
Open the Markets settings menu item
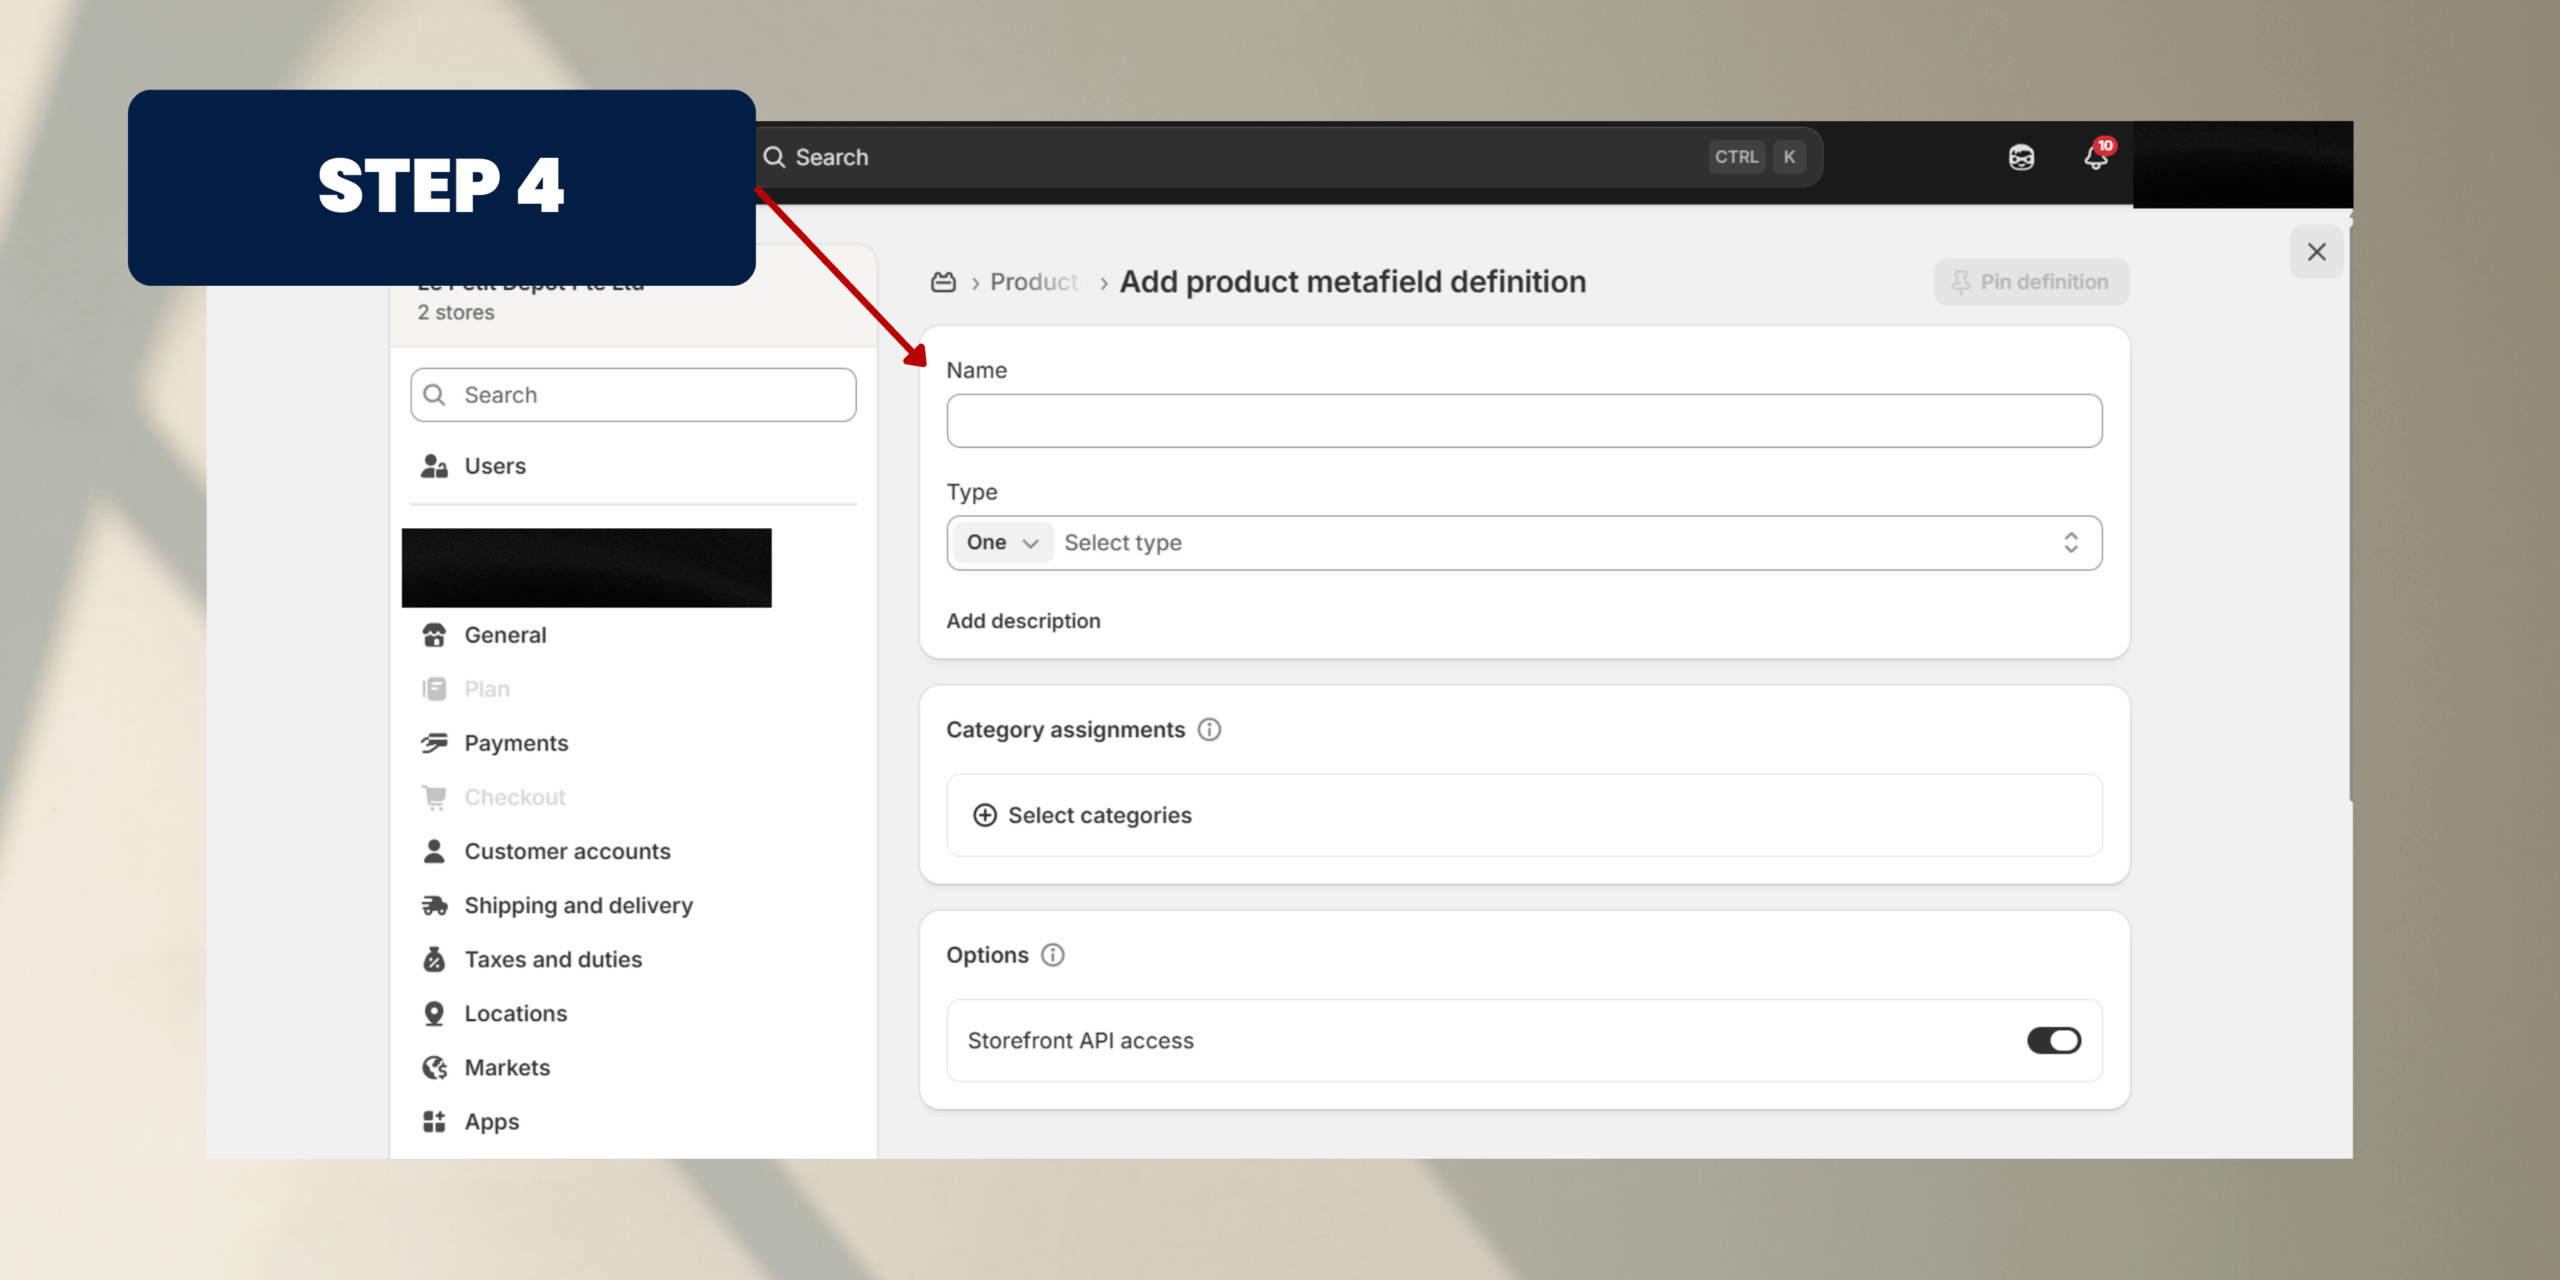[x=507, y=1067]
